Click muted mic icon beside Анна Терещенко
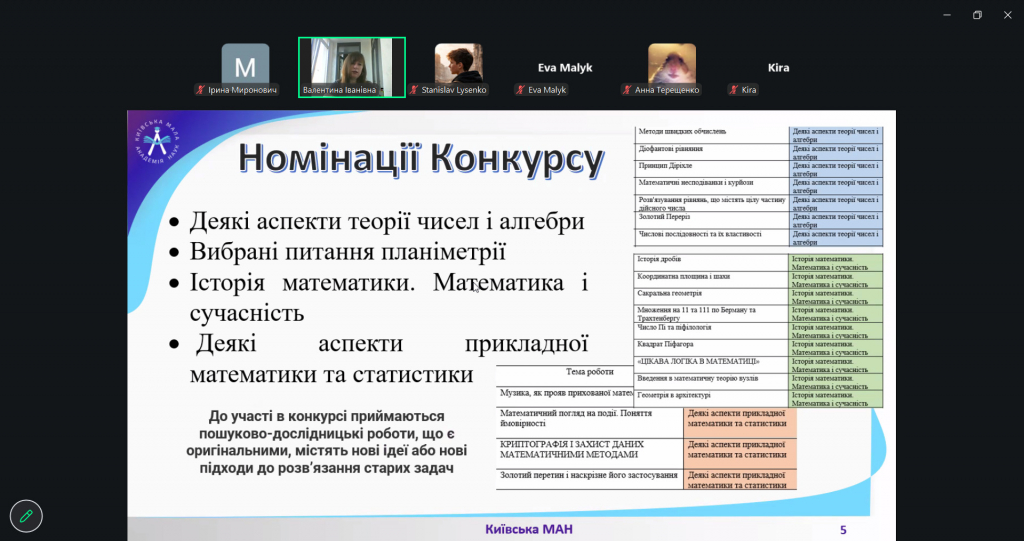This screenshot has width=1024, height=541. [627, 90]
